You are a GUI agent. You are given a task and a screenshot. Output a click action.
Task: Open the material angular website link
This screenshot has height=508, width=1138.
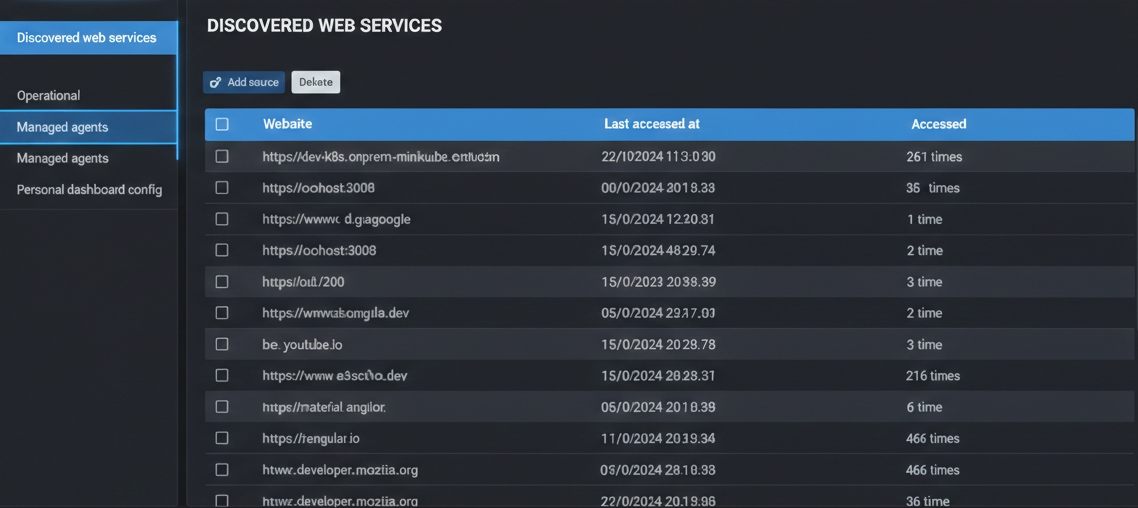click(324, 407)
